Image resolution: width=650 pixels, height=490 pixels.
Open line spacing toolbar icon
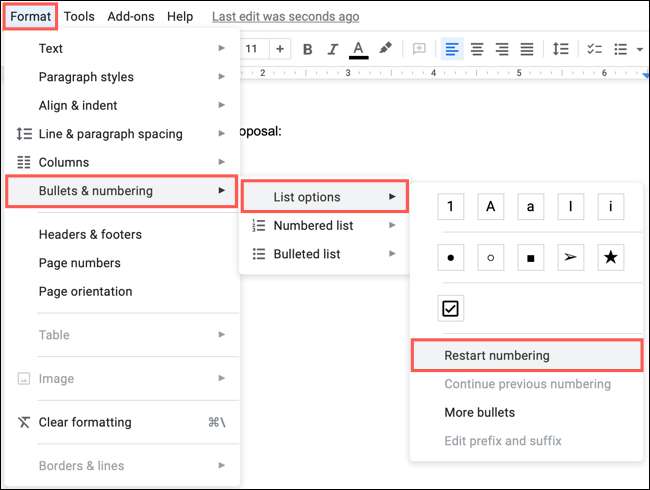coord(561,49)
